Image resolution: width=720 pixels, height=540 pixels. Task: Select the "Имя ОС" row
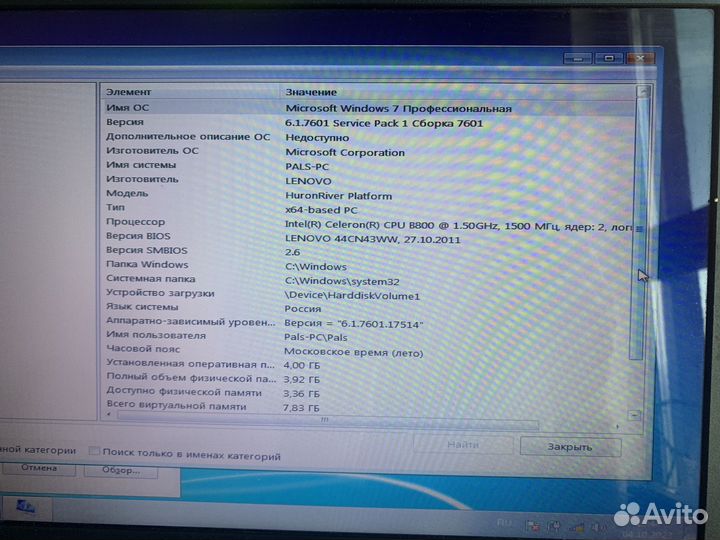pos(369,108)
